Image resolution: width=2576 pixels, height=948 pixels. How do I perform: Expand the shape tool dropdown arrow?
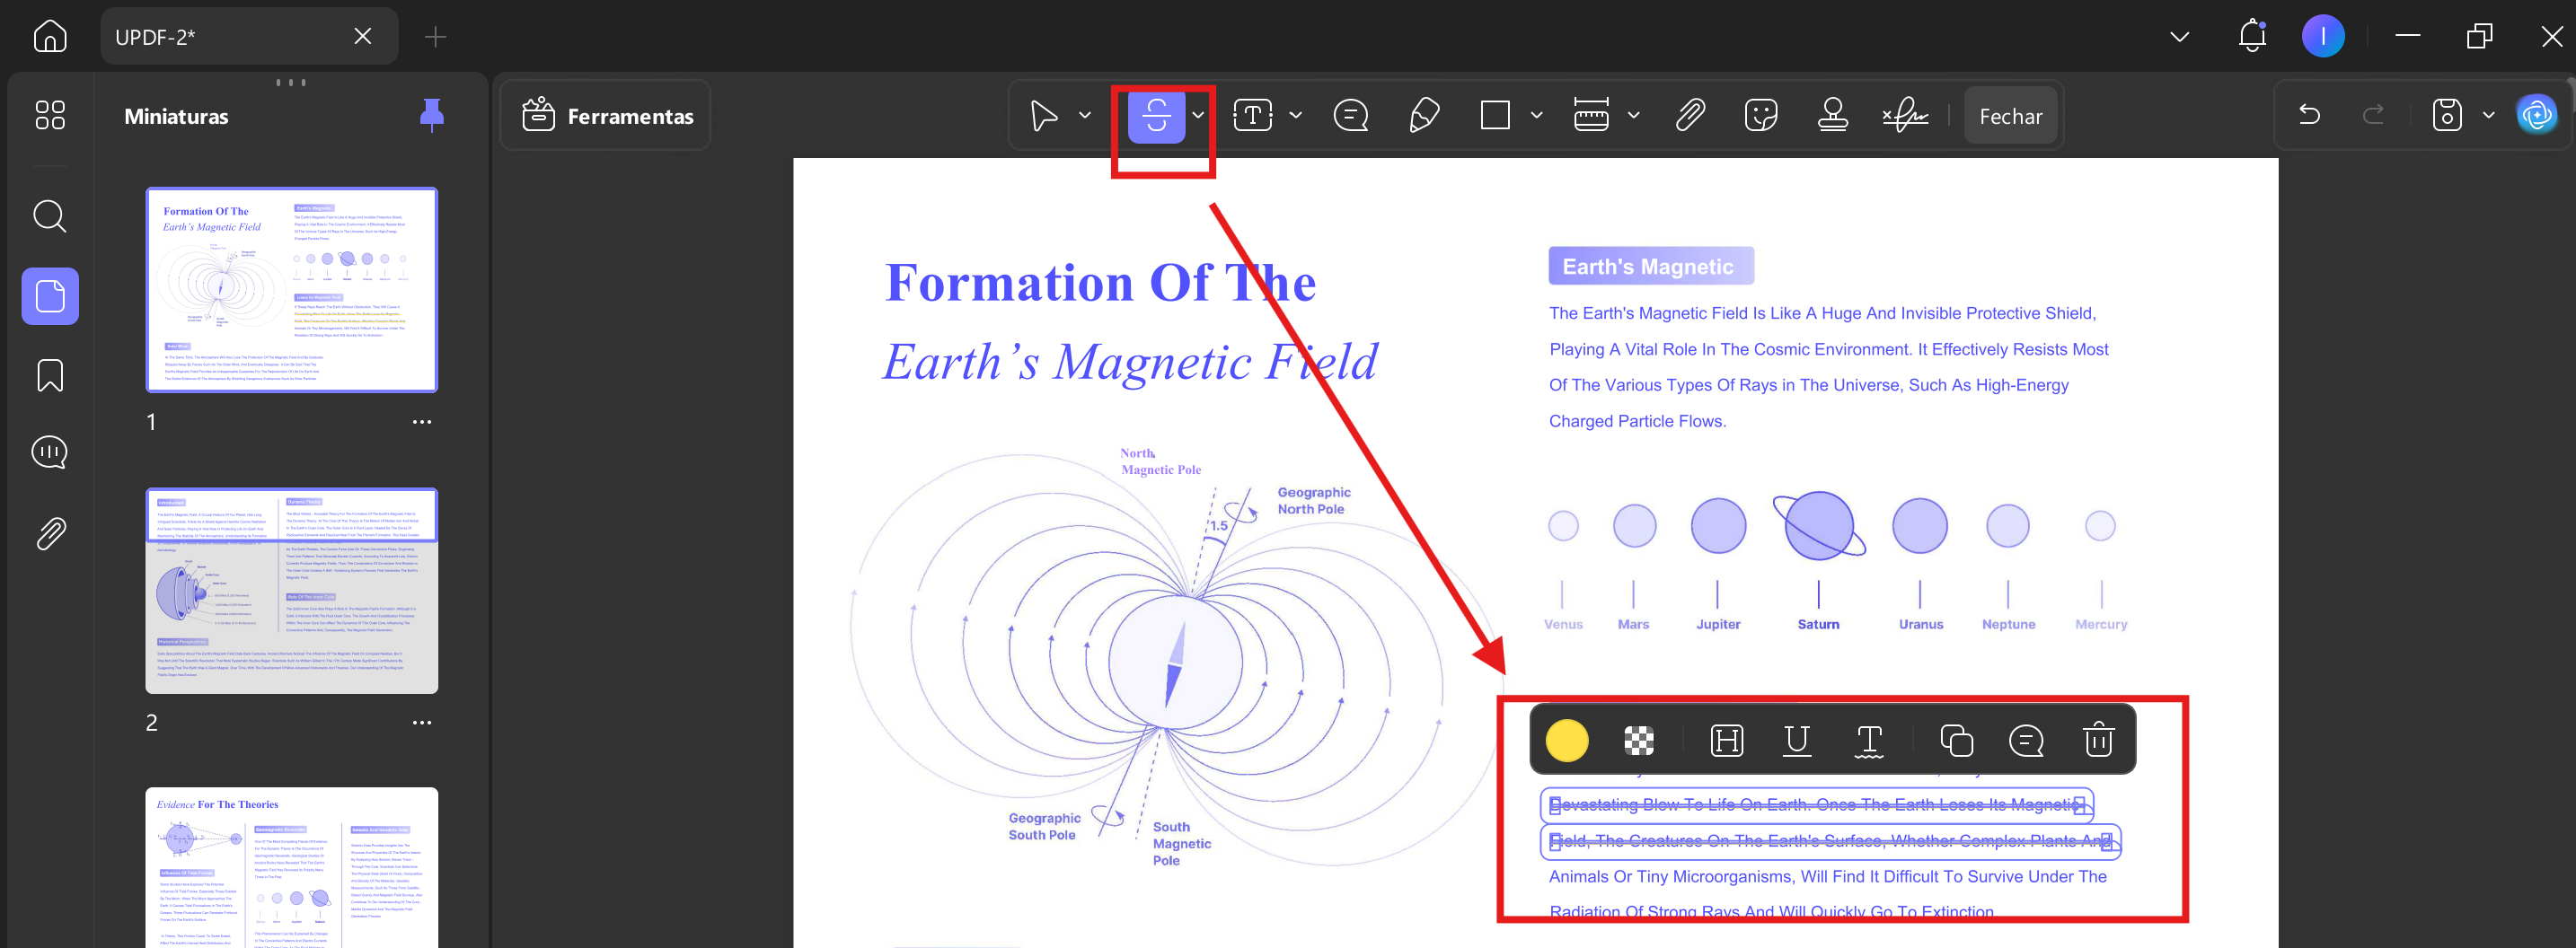tap(1537, 116)
